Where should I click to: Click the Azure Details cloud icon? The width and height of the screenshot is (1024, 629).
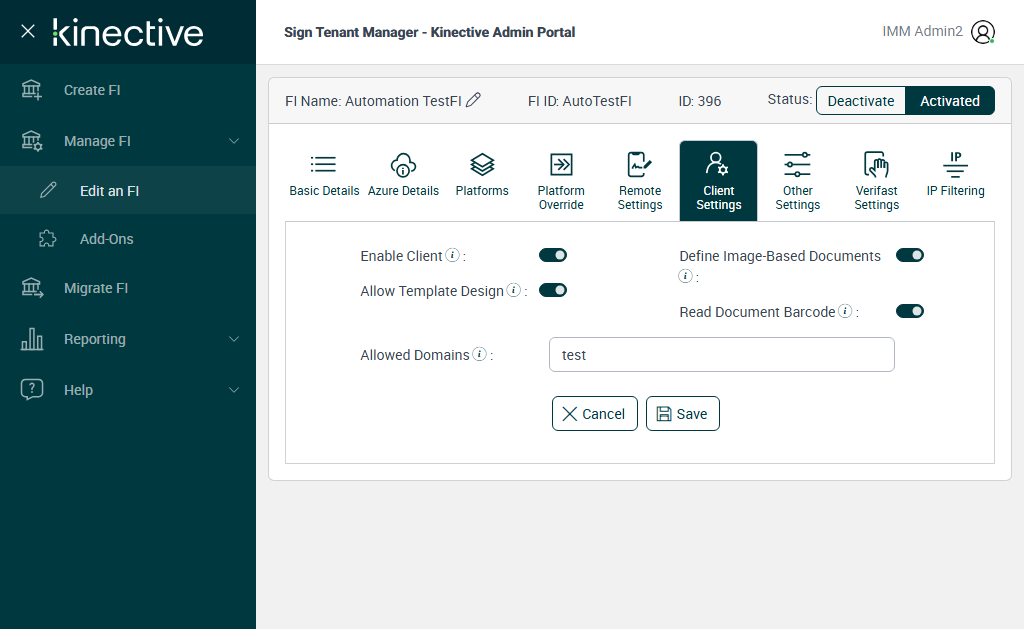[x=403, y=165]
